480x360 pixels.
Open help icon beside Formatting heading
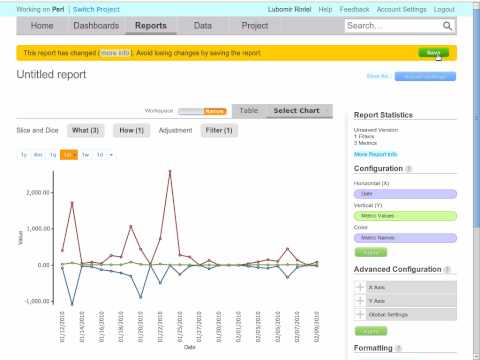(x=398, y=348)
